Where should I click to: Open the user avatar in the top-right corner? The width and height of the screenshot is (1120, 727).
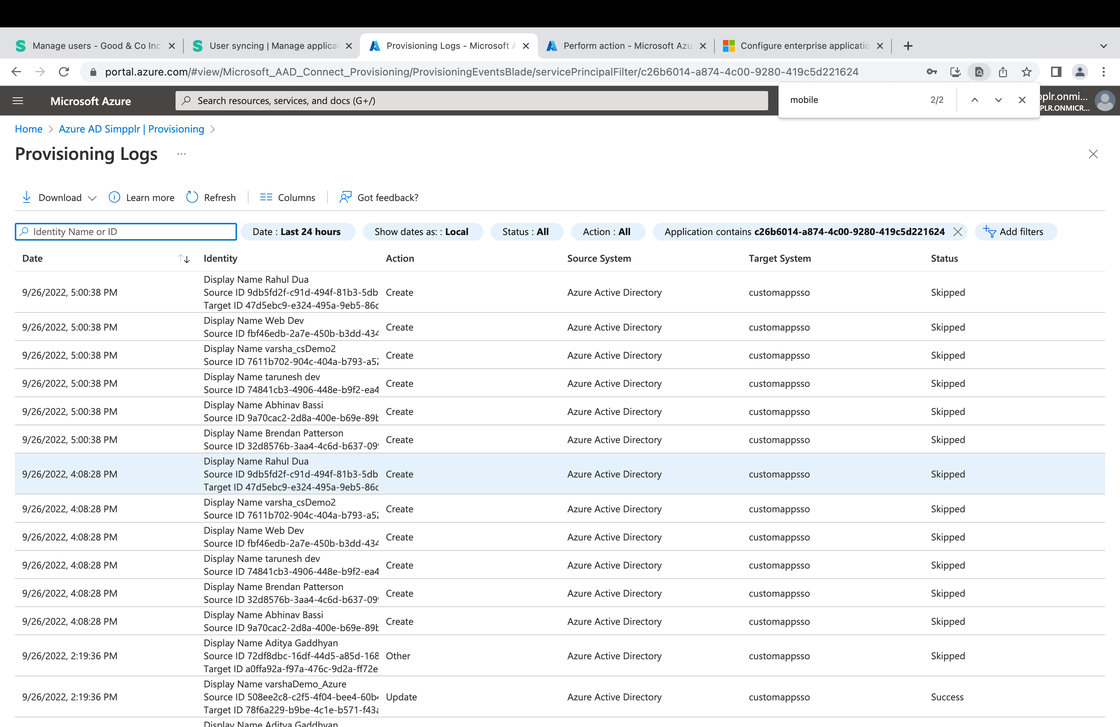pyautogui.click(x=1104, y=100)
